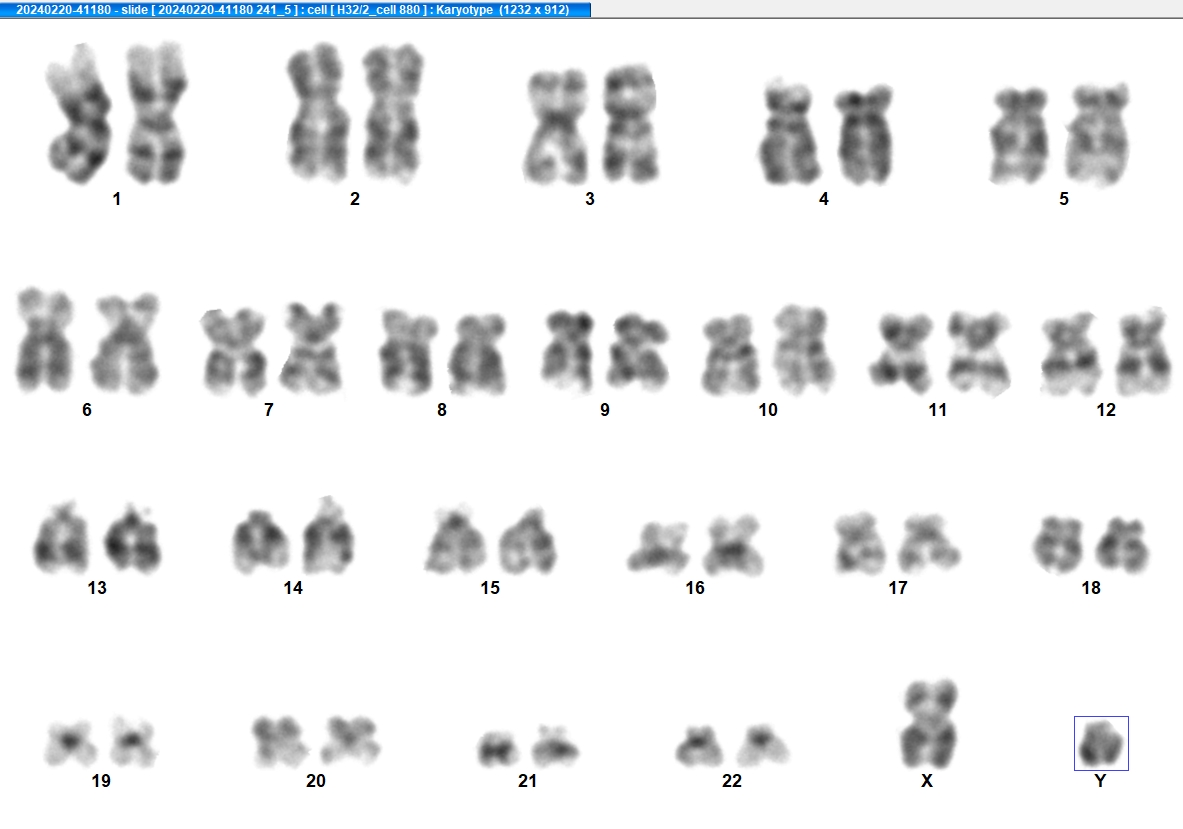Select the left chromosome 21 homolog
Viewport: 1183px width, 829px height.
(x=498, y=749)
